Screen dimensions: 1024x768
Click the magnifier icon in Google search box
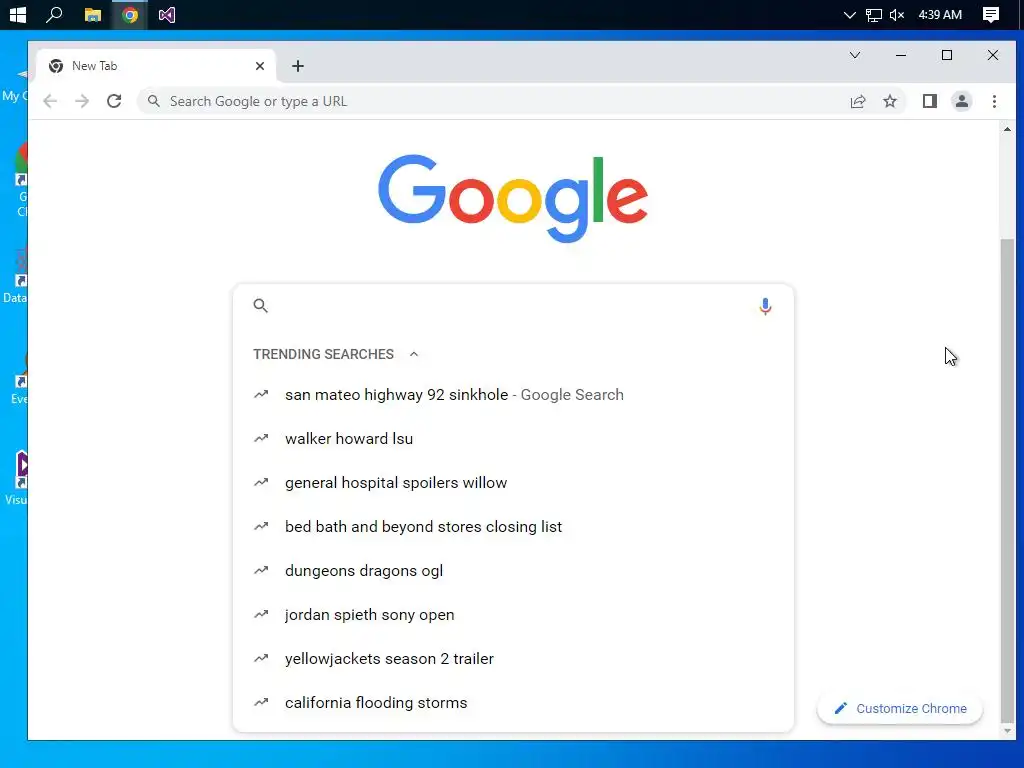pyautogui.click(x=261, y=306)
